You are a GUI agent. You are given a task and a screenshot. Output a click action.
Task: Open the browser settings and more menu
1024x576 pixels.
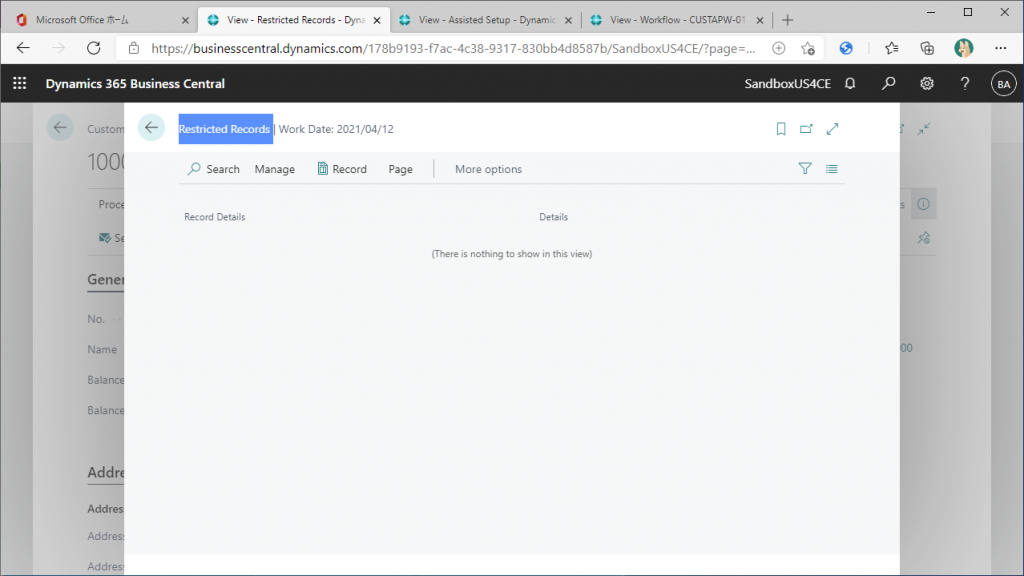click(1000, 48)
